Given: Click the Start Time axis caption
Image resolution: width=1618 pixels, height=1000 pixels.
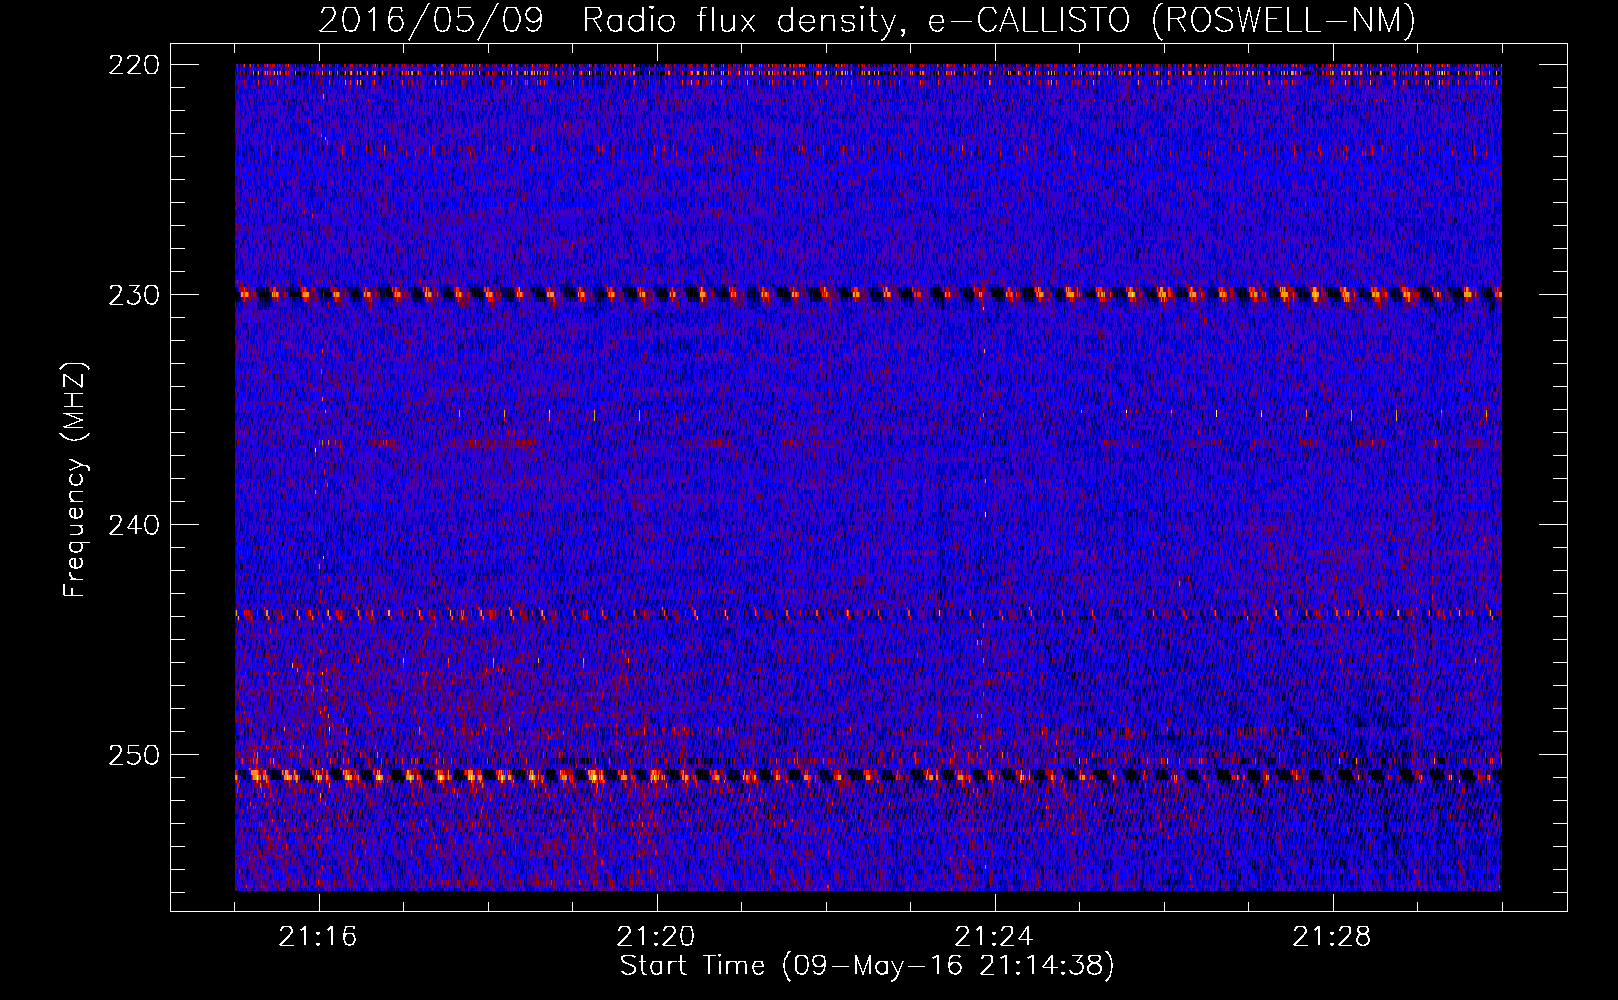Looking at the screenshot, I should (x=867, y=966).
